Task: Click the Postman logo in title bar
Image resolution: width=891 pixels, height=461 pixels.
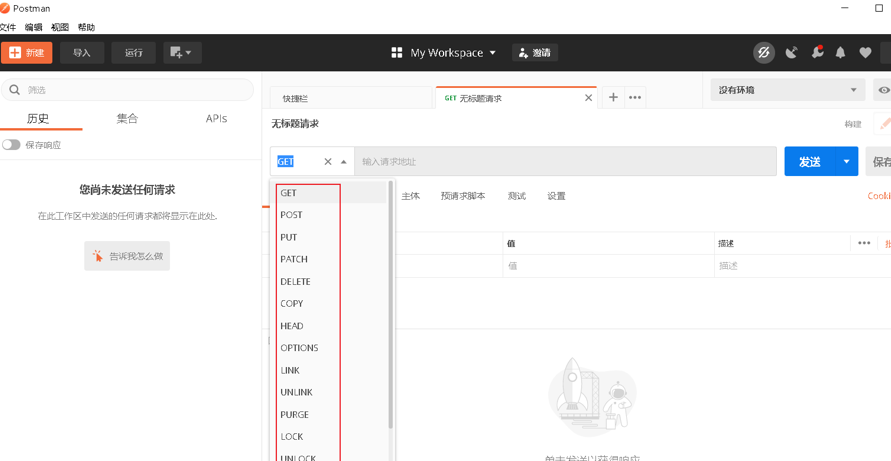Action: tap(6, 8)
